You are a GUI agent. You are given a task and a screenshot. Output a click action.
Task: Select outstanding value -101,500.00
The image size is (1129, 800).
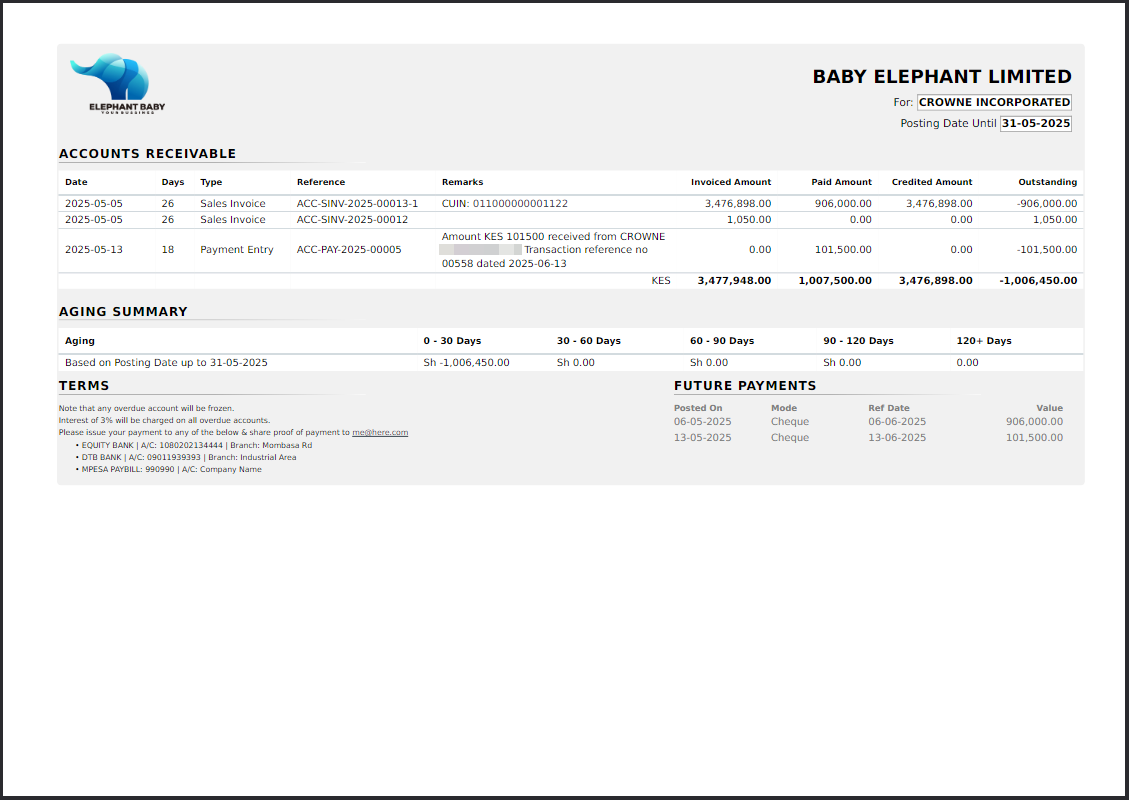(x=1047, y=250)
